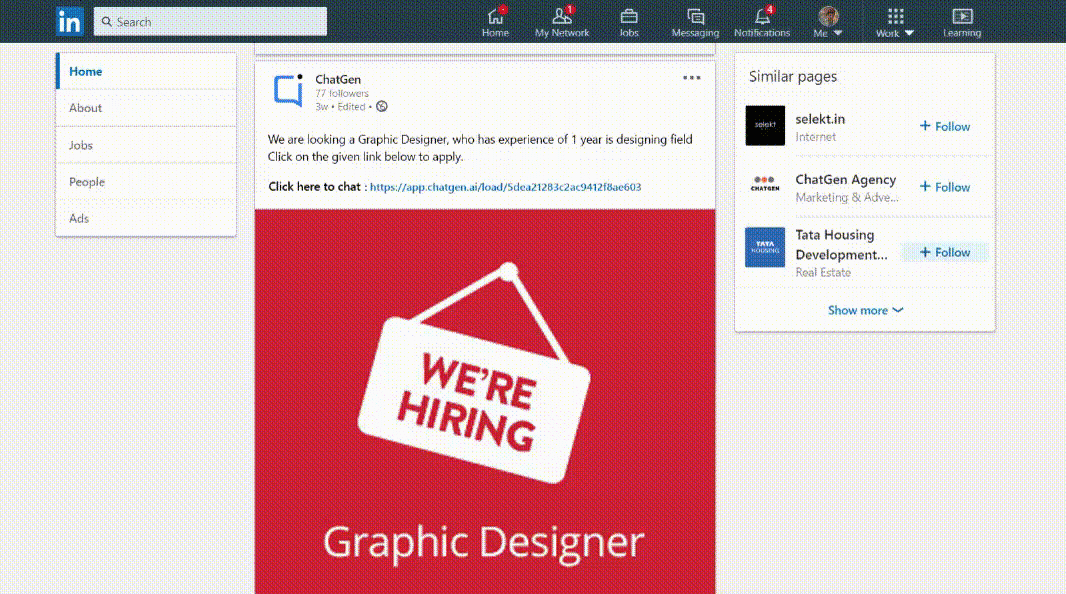
Task: Open the Me profile menu
Action: 827,22
